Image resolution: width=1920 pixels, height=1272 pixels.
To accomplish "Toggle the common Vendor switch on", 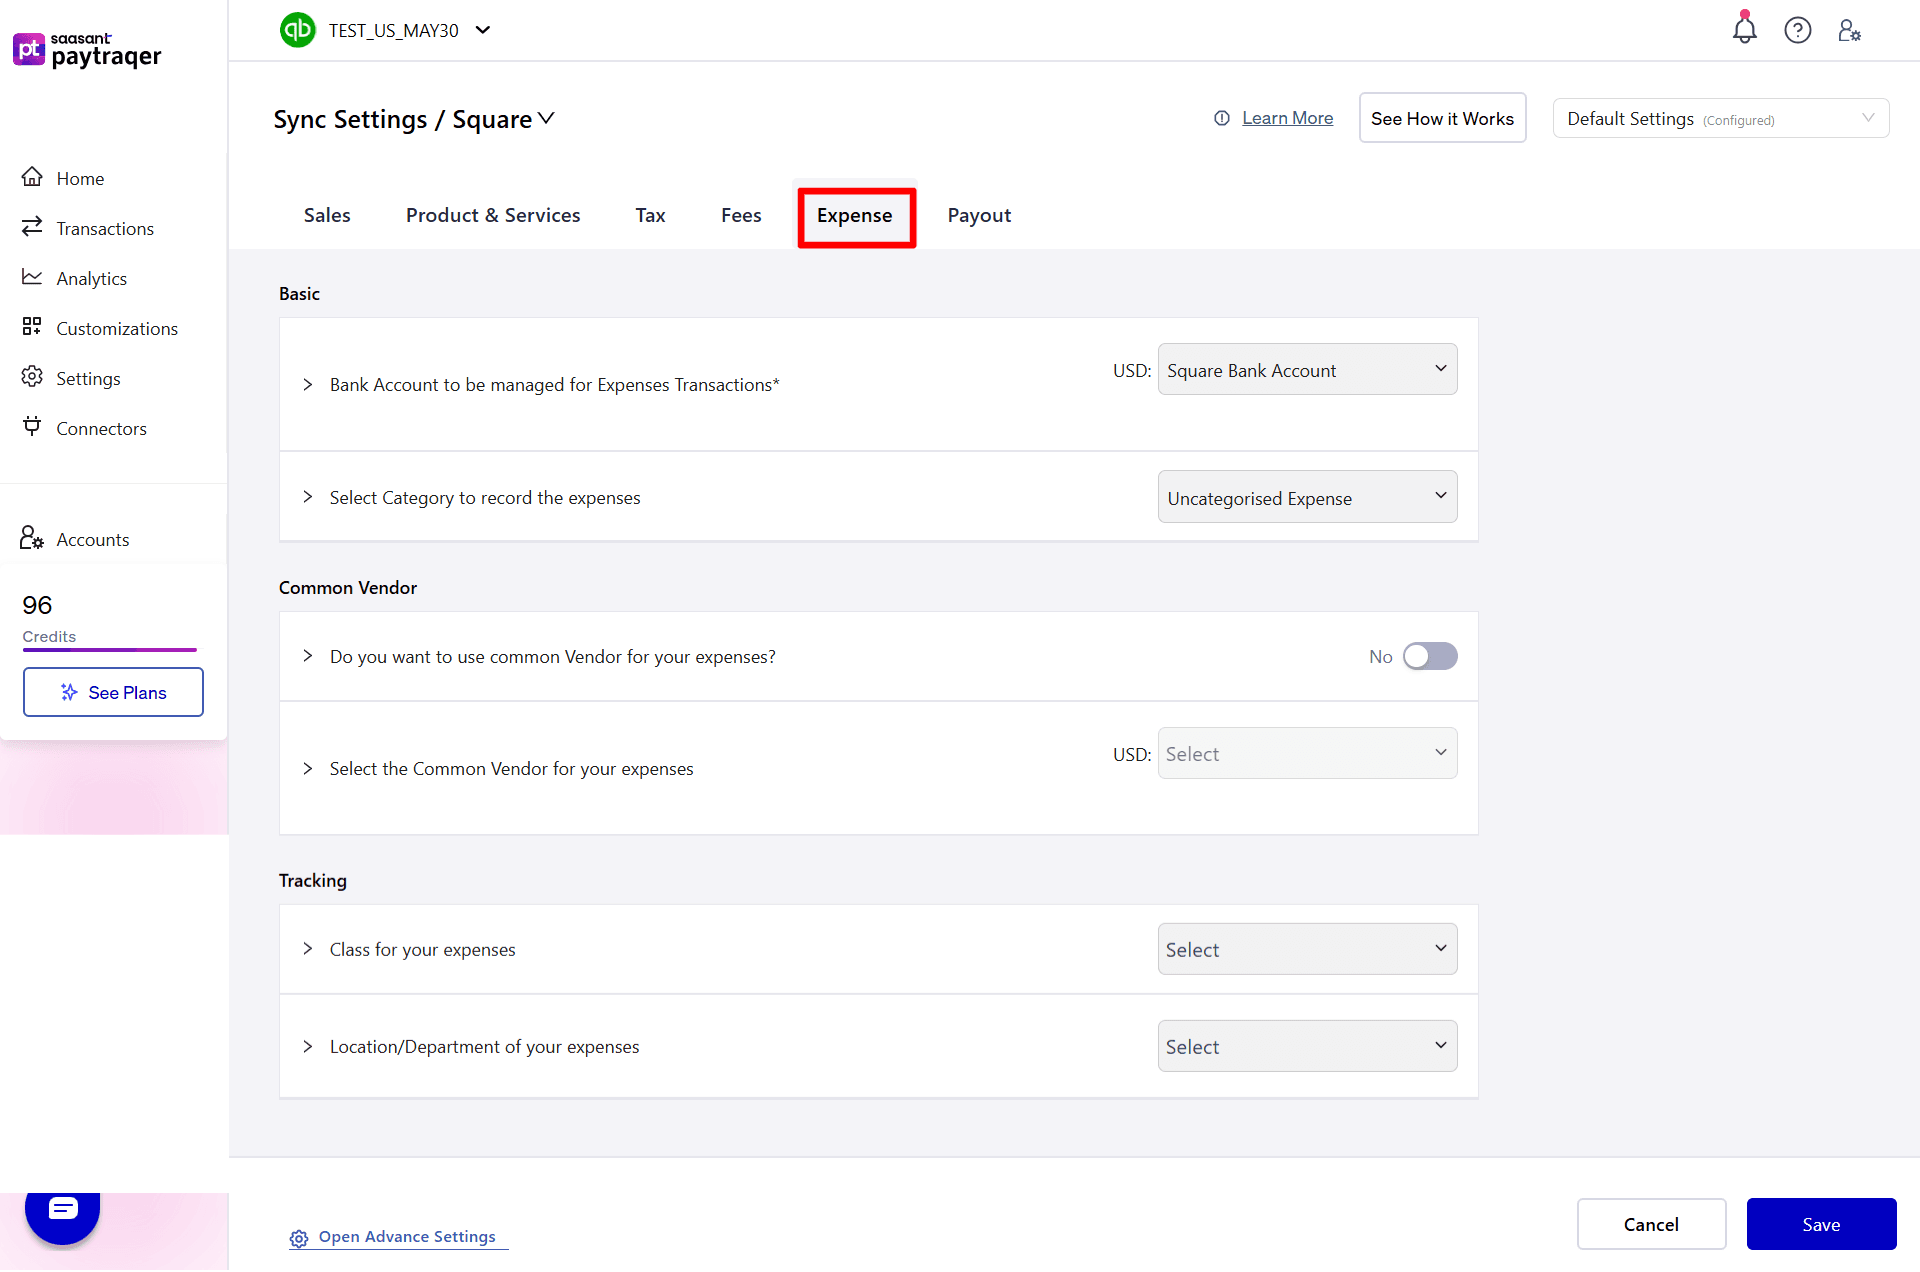I will tap(1429, 656).
